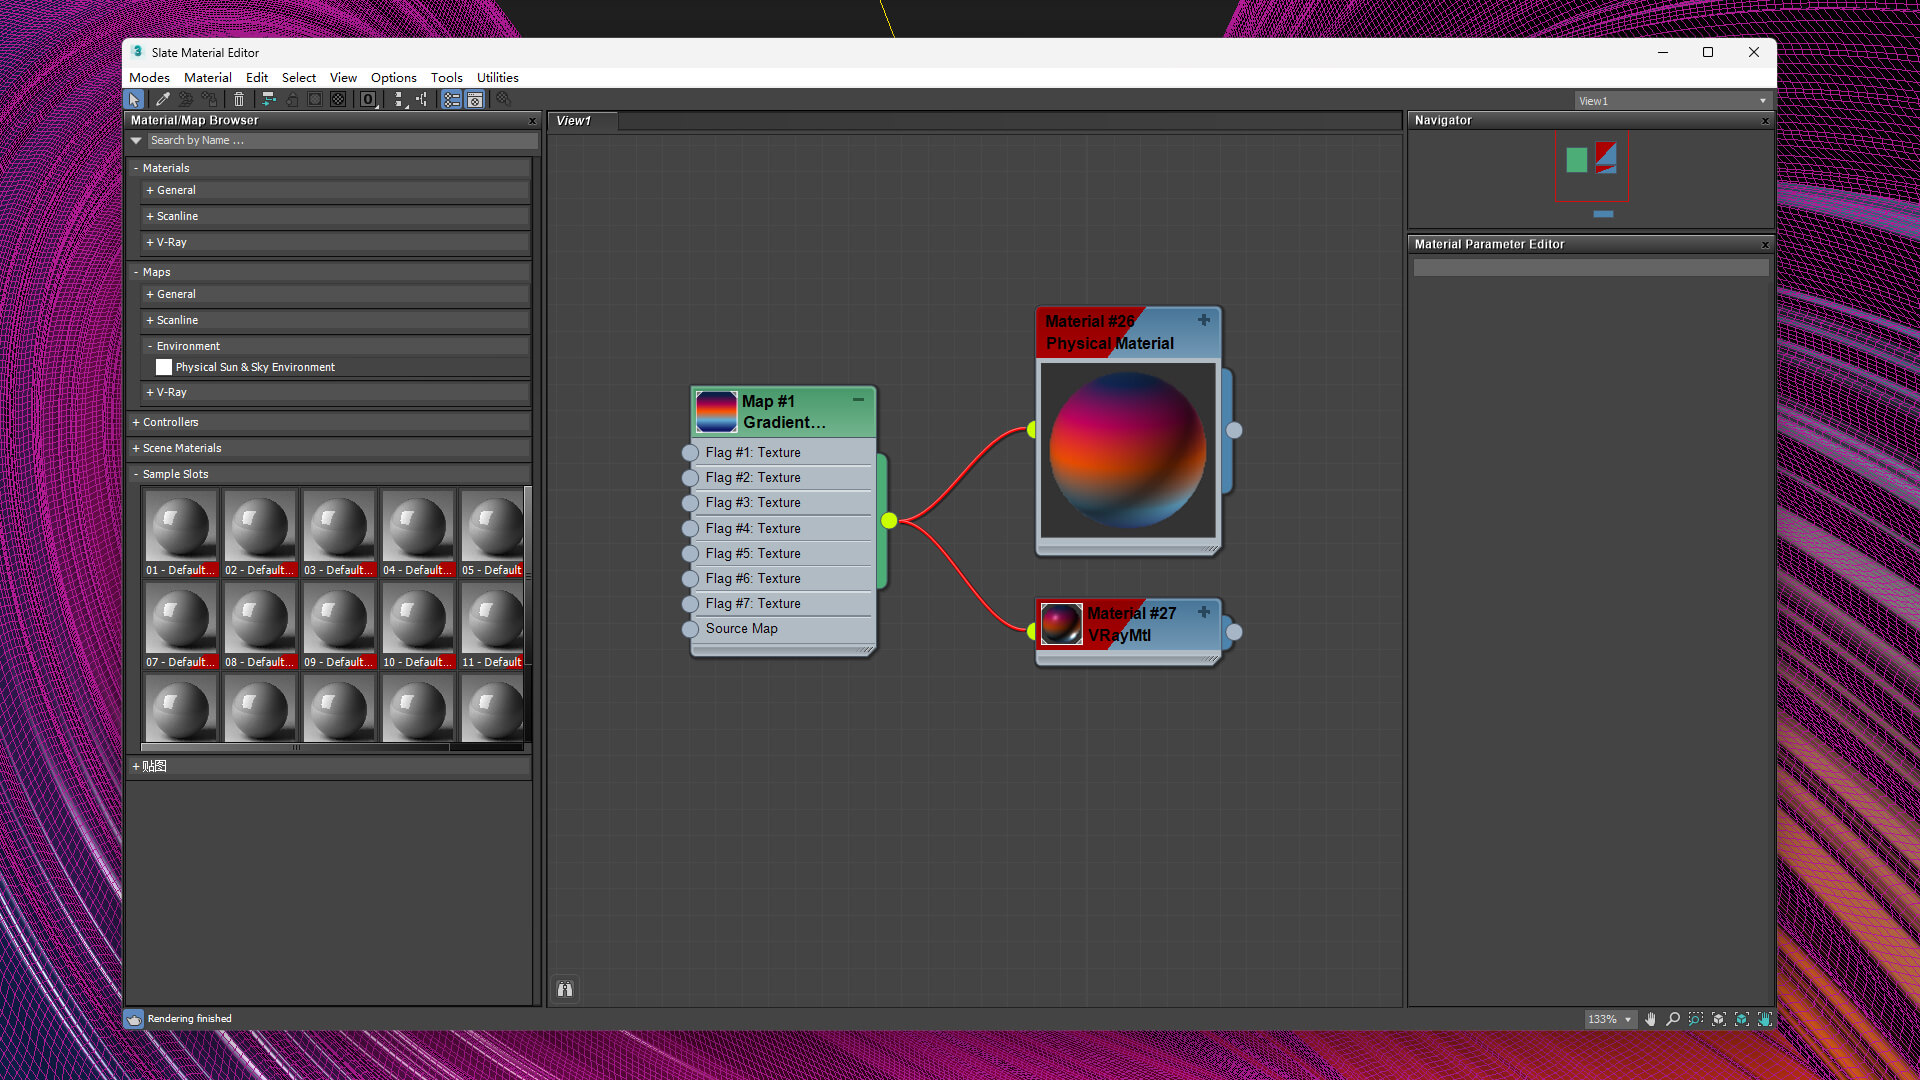Click Zoom Extents icon in status bar

tap(1719, 1019)
